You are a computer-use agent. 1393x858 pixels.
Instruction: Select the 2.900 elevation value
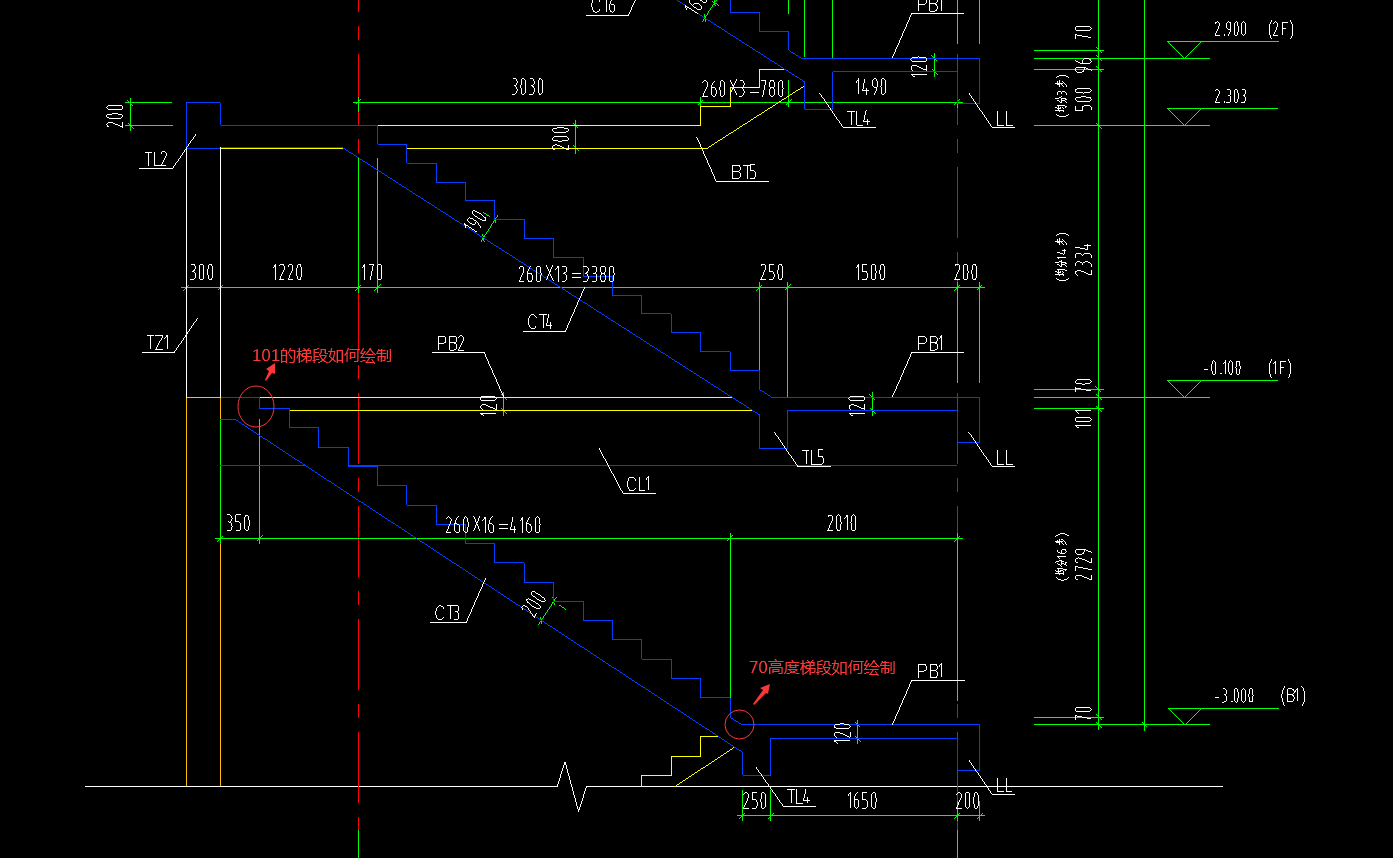click(x=1230, y=30)
